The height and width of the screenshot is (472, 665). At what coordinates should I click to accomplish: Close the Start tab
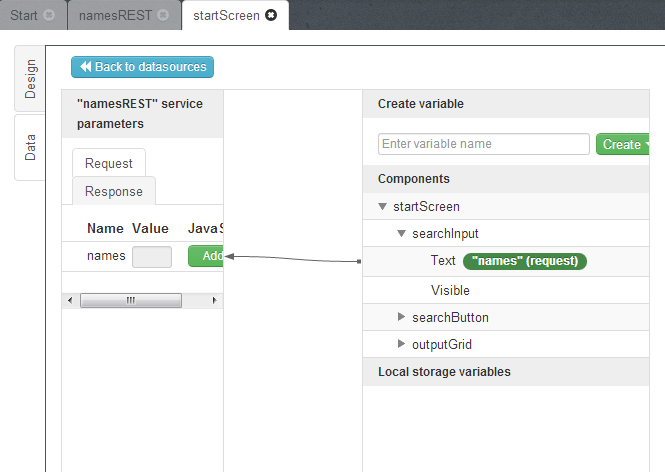pos(49,15)
